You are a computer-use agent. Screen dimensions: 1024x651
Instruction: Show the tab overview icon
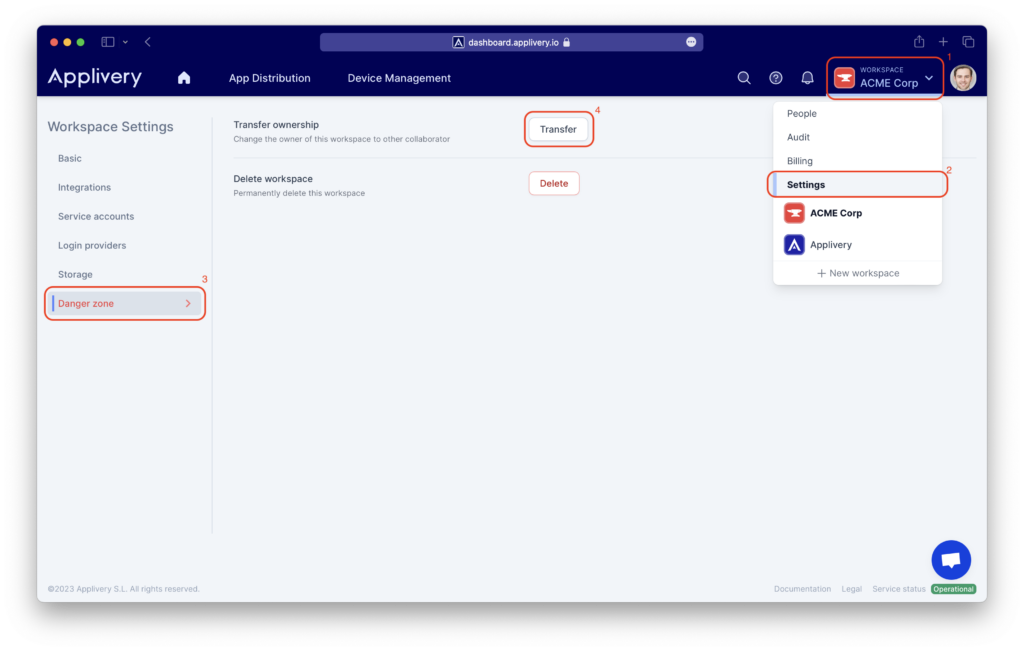pyautogui.click(x=968, y=42)
